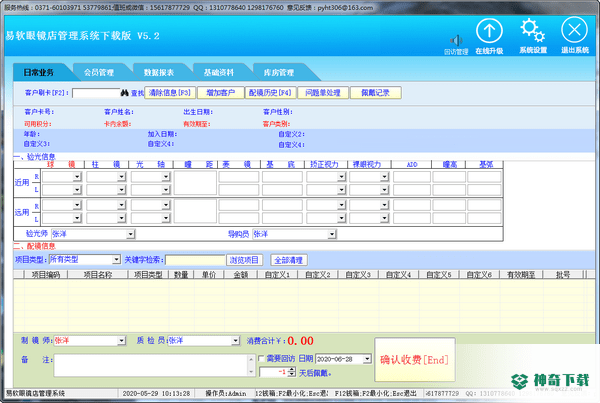The image size is (600, 403).
Task: Open the 项目类型 dropdown
Action: point(116,259)
